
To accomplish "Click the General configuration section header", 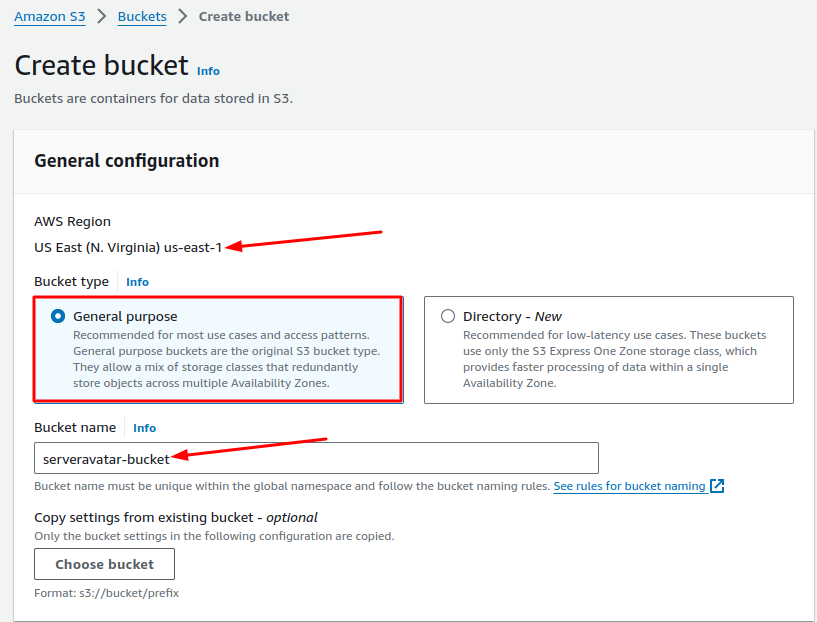I will click(x=126, y=160).
